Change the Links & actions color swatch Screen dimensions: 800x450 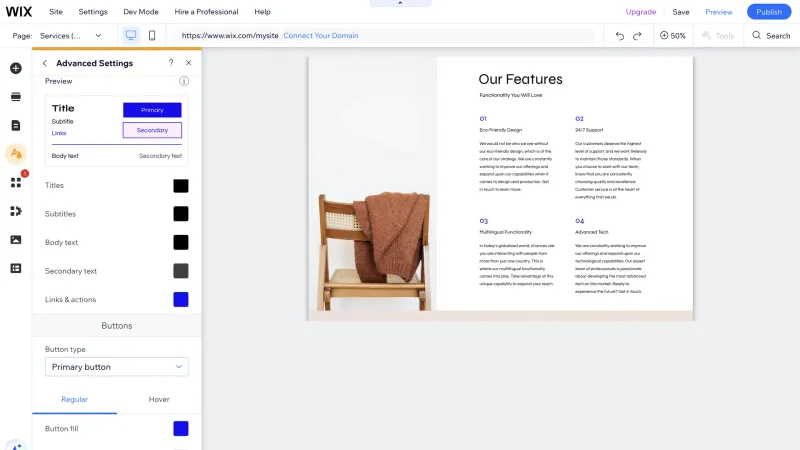pyautogui.click(x=181, y=299)
